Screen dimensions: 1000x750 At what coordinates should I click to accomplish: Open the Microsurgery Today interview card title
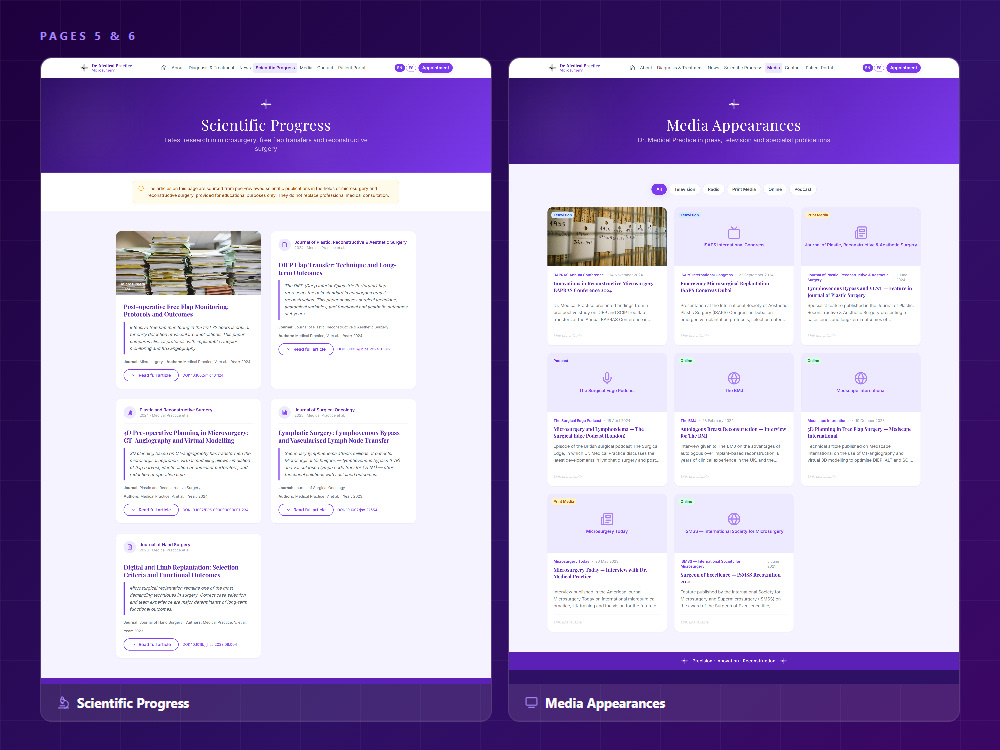coord(600,573)
